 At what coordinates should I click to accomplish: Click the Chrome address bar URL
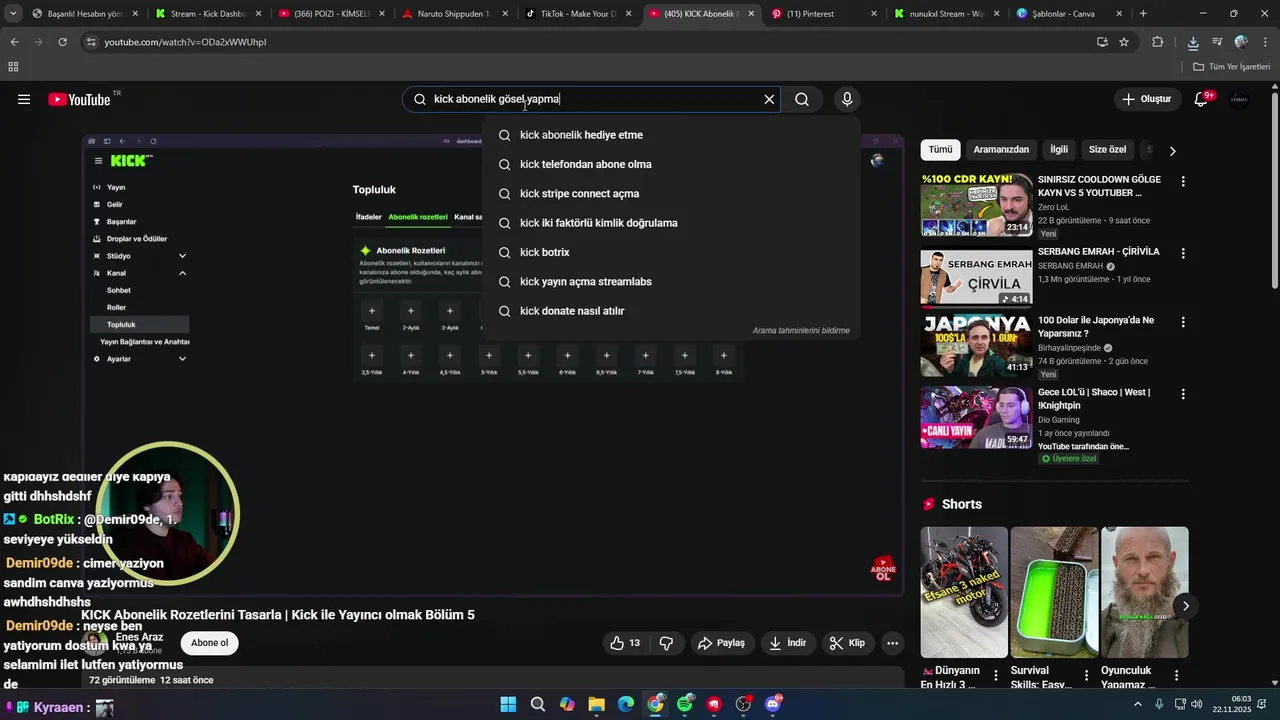[x=185, y=42]
